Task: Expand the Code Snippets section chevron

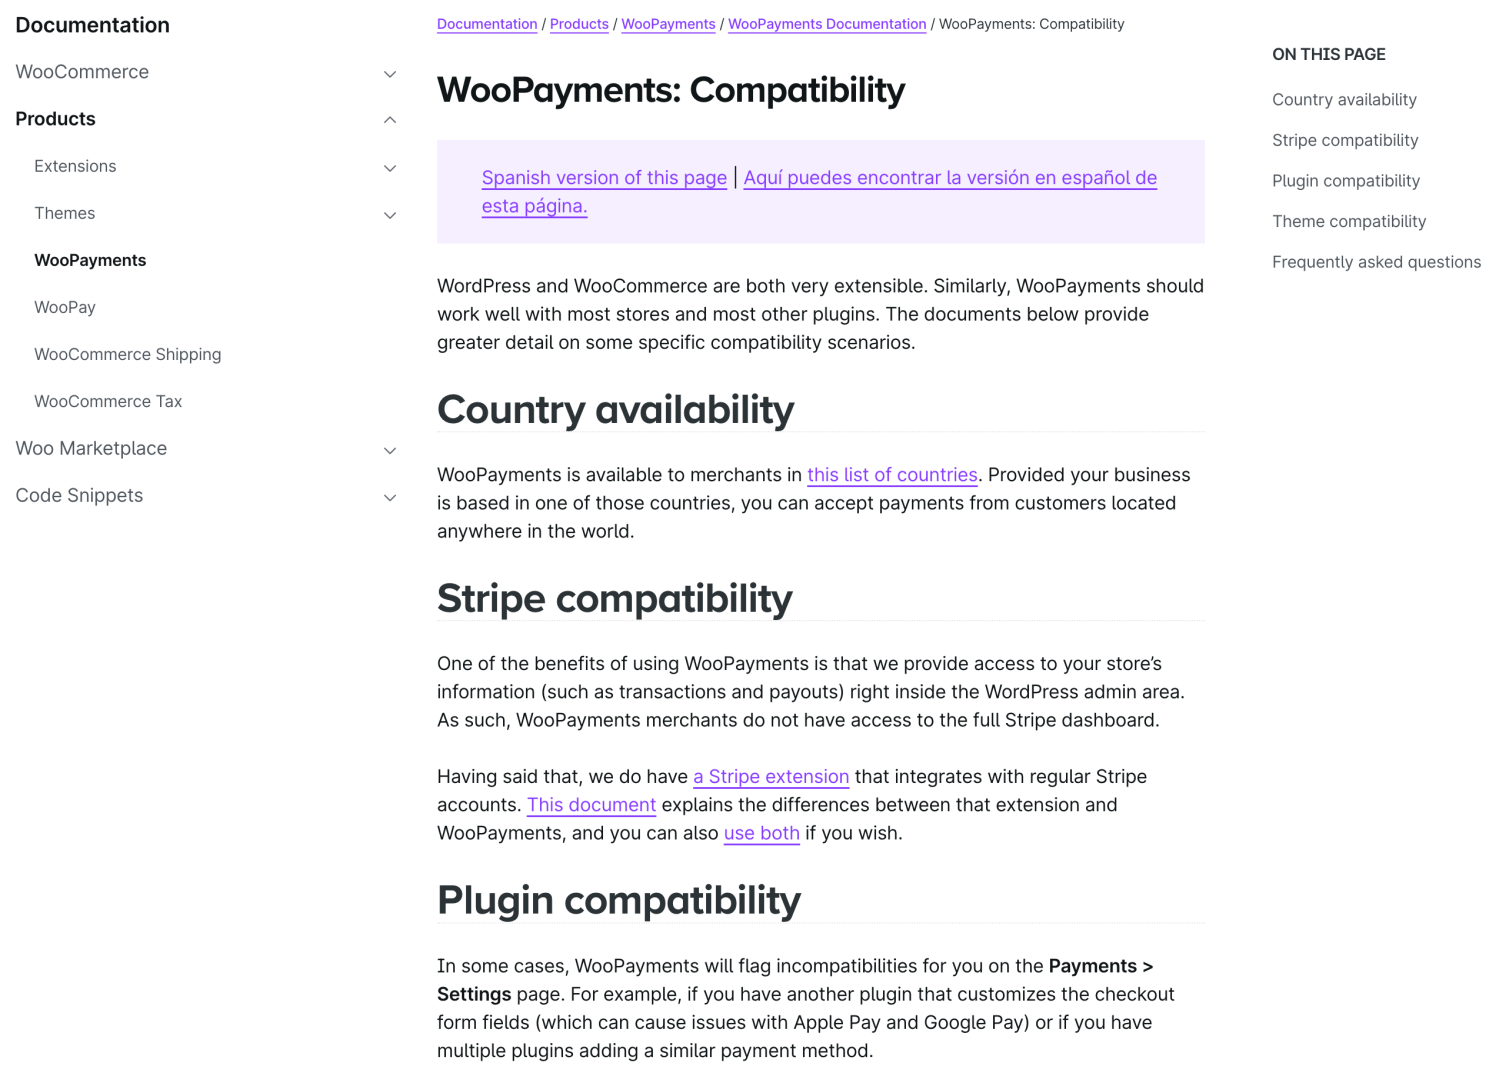Action: point(390,497)
